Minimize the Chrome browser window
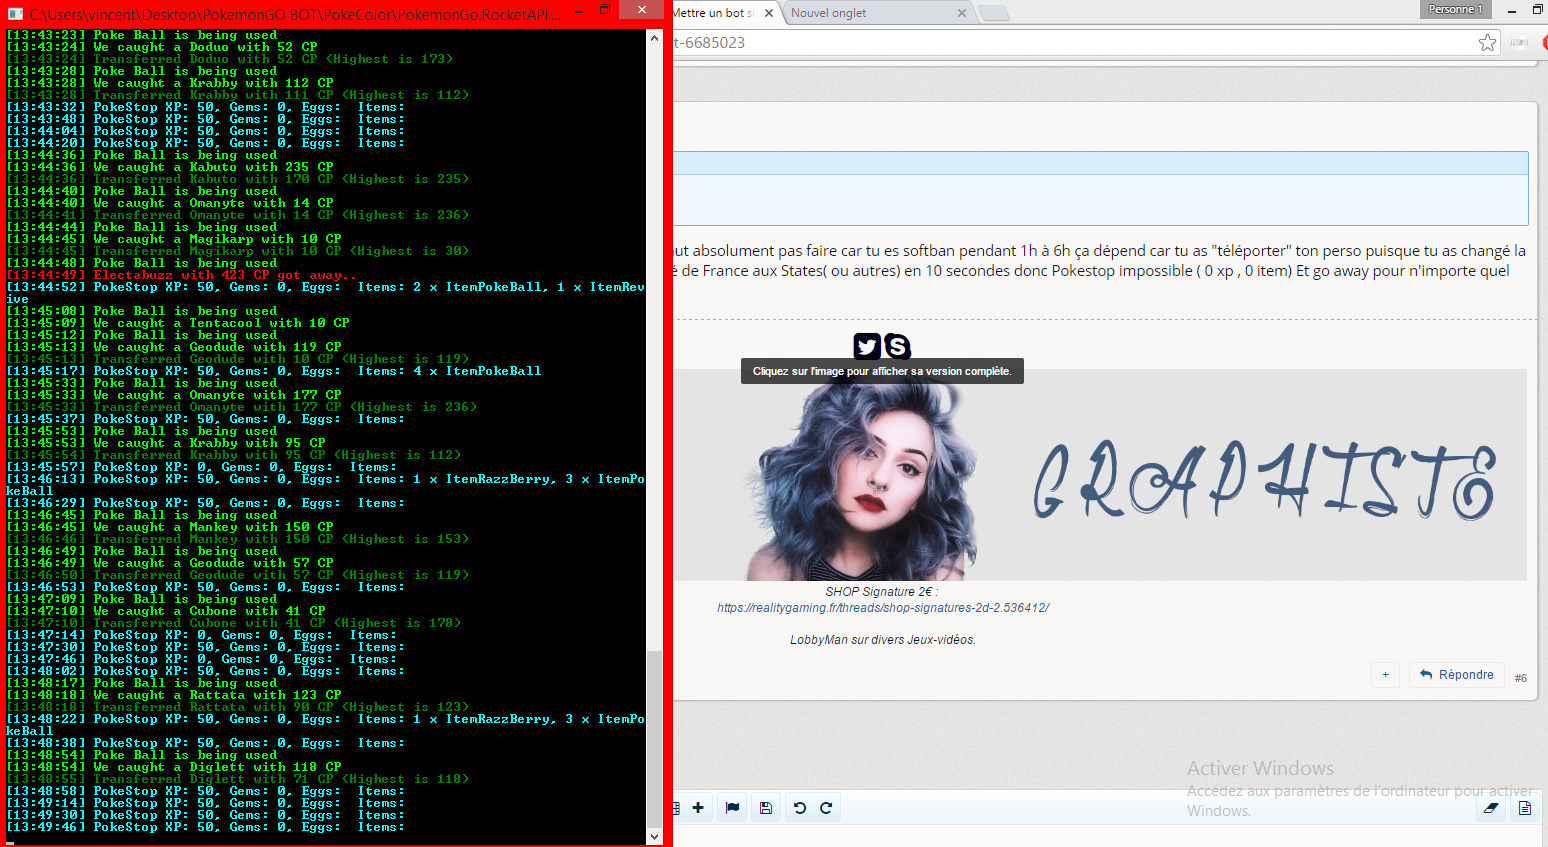 (x=1512, y=9)
